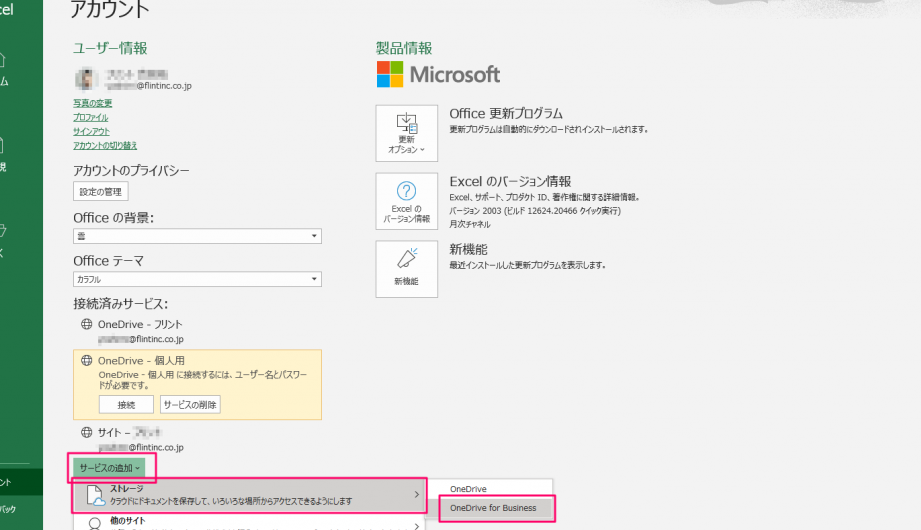Open the 更新オプション update options button
The width and height of the screenshot is (921, 530).
(406, 133)
